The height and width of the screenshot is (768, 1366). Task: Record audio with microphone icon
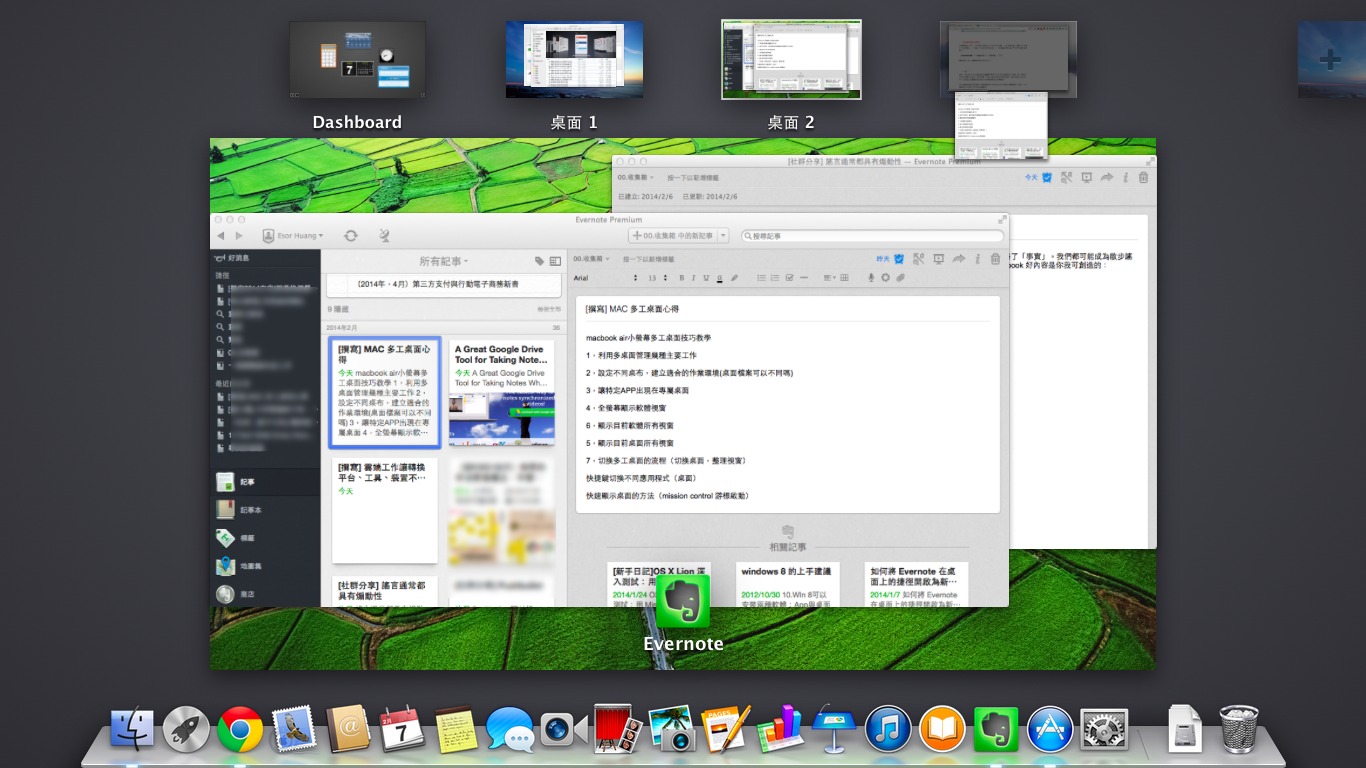[871, 278]
